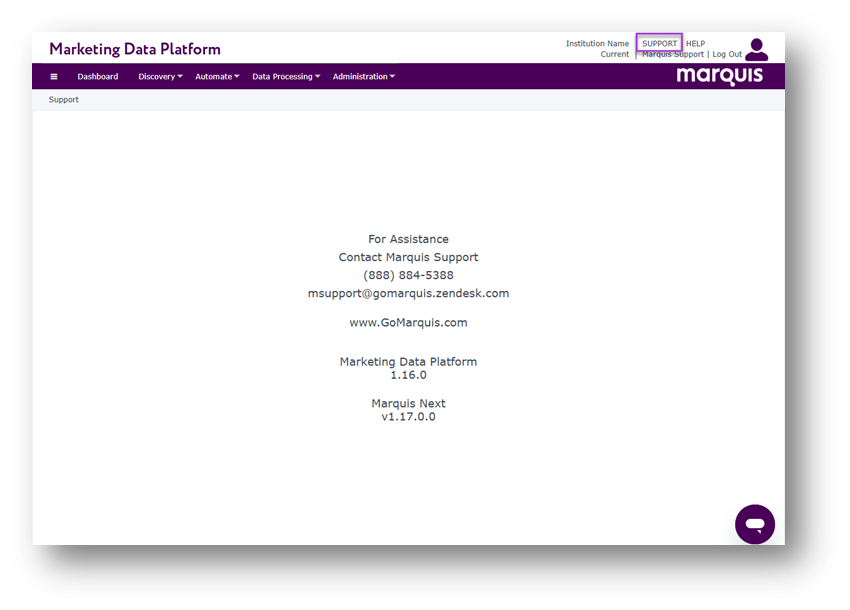The image size is (850, 610).
Task: Open the user profile avatar icon
Action: coord(756,50)
